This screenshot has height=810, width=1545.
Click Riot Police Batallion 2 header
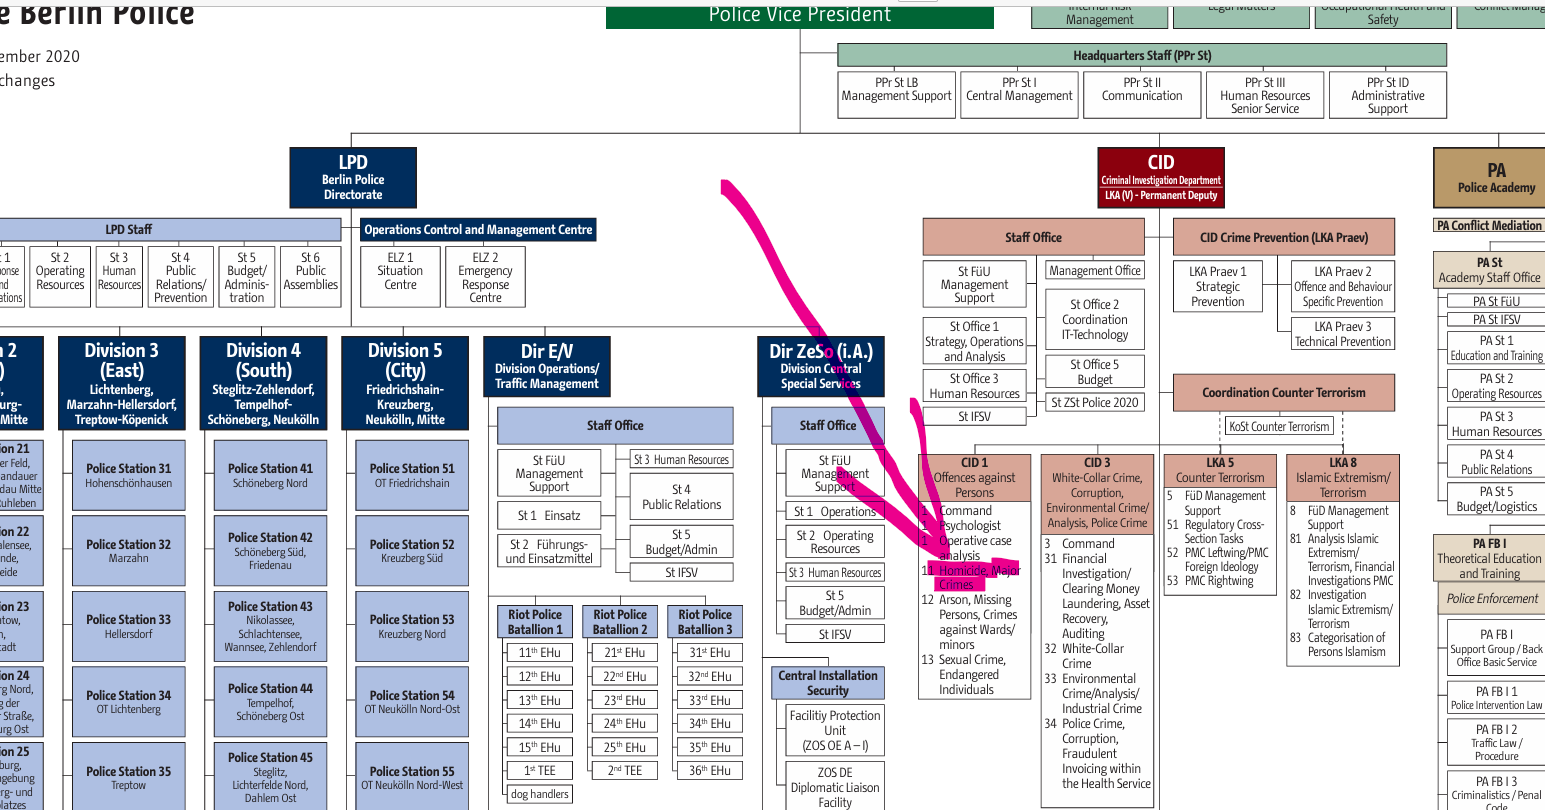click(x=620, y=622)
